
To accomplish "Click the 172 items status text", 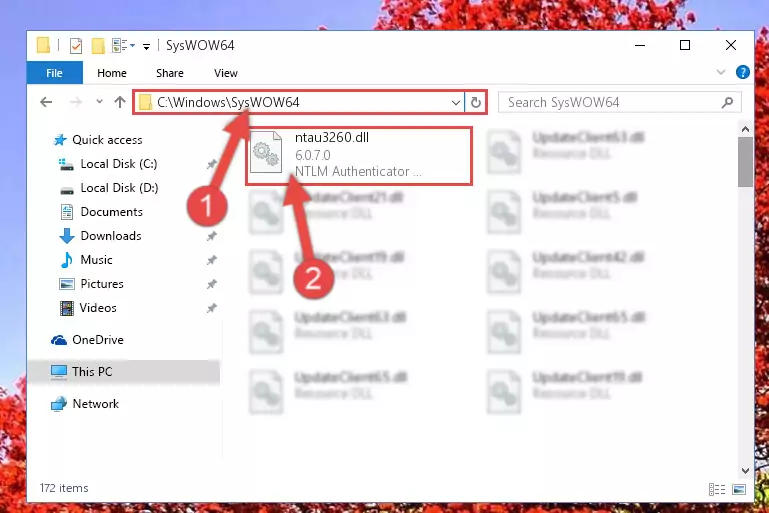I will (x=64, y=488).
